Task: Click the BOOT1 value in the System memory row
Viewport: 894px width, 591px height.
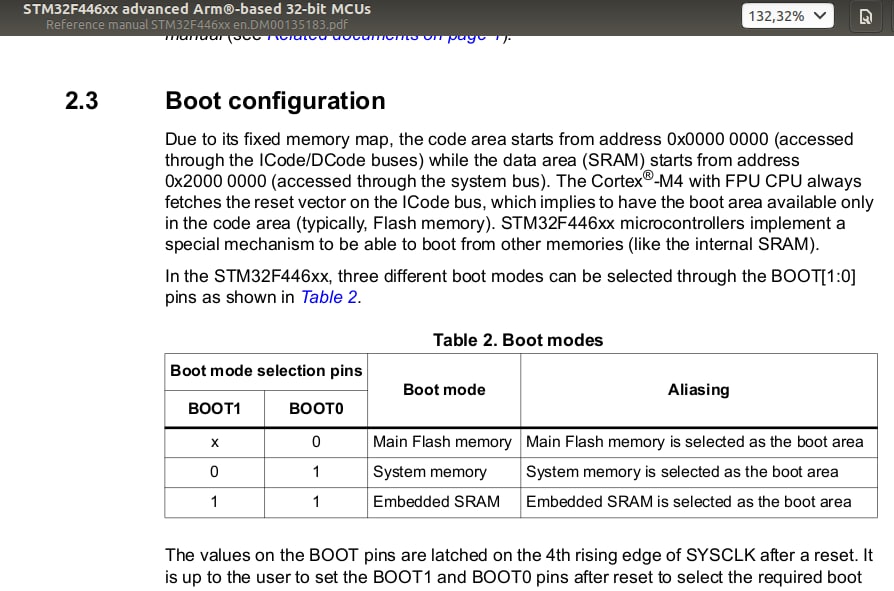Action: pos(214,472)
